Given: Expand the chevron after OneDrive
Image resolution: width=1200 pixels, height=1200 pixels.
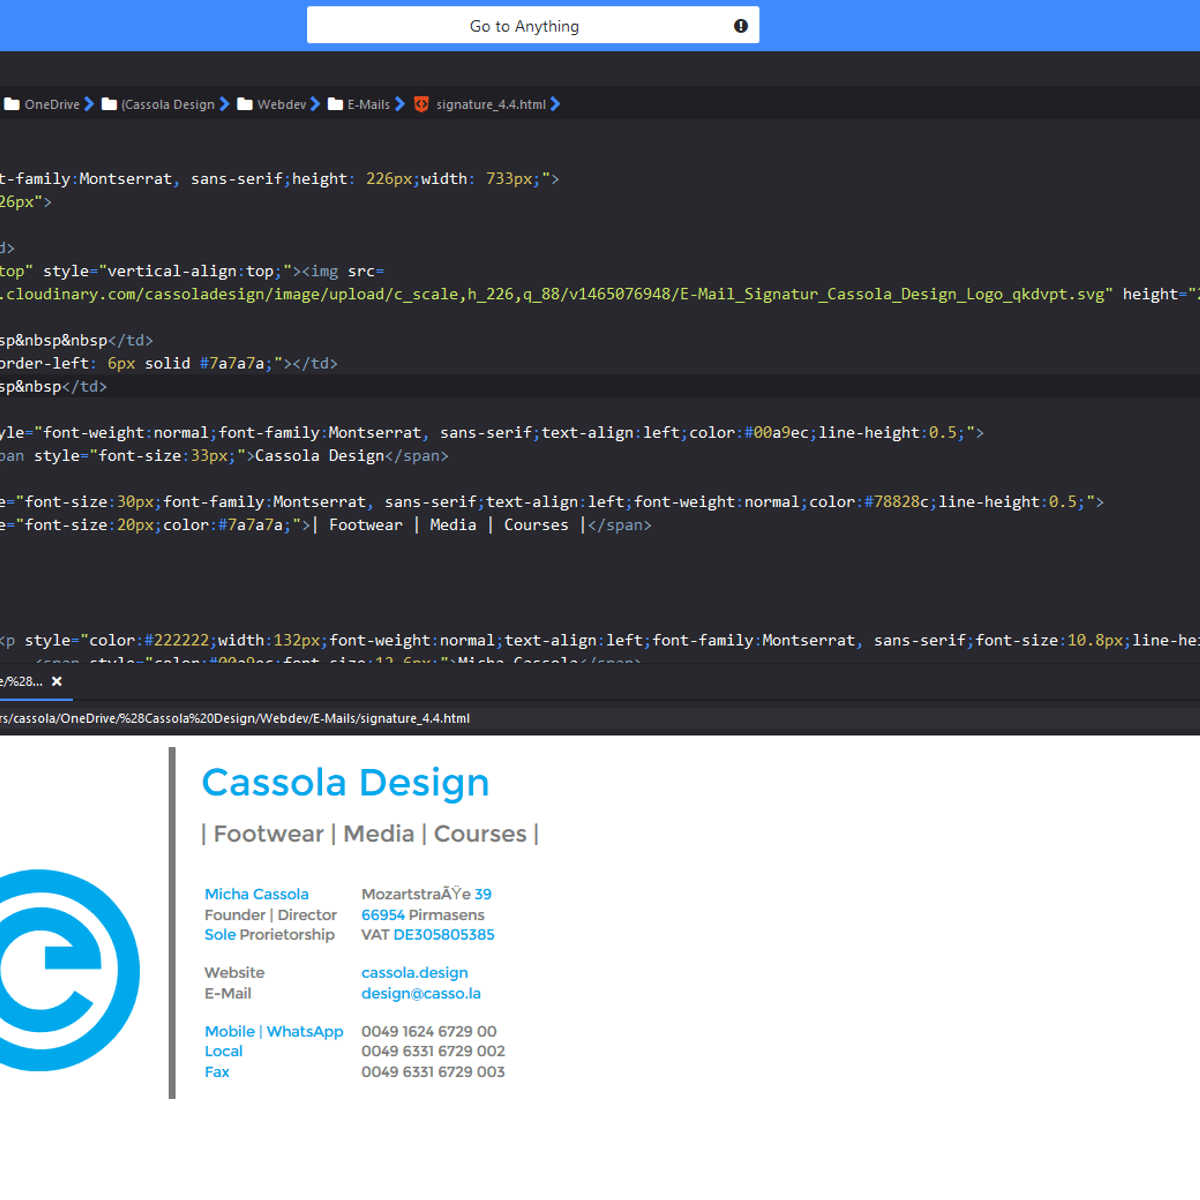Looking at the screenshot, I should [x=89, y=104].
